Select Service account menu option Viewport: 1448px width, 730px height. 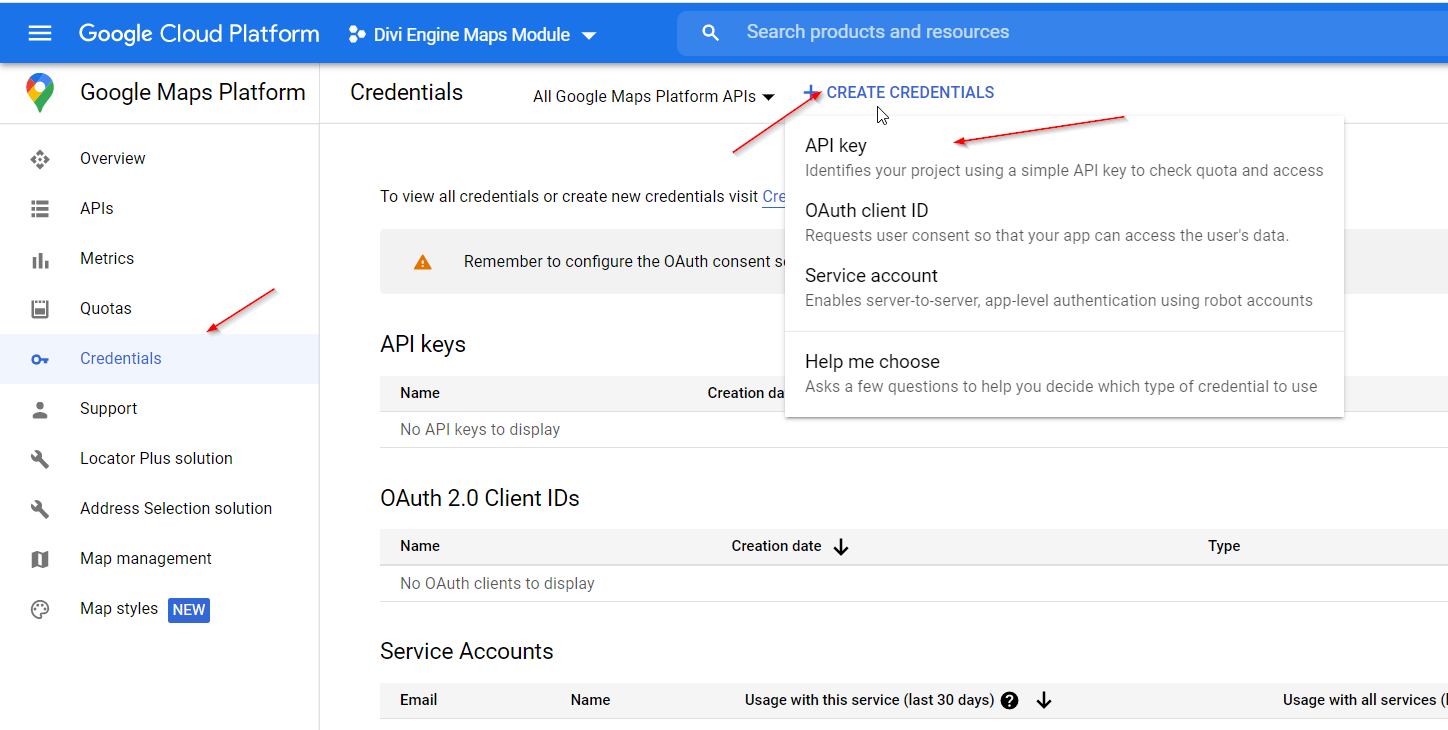click(871, 276)
